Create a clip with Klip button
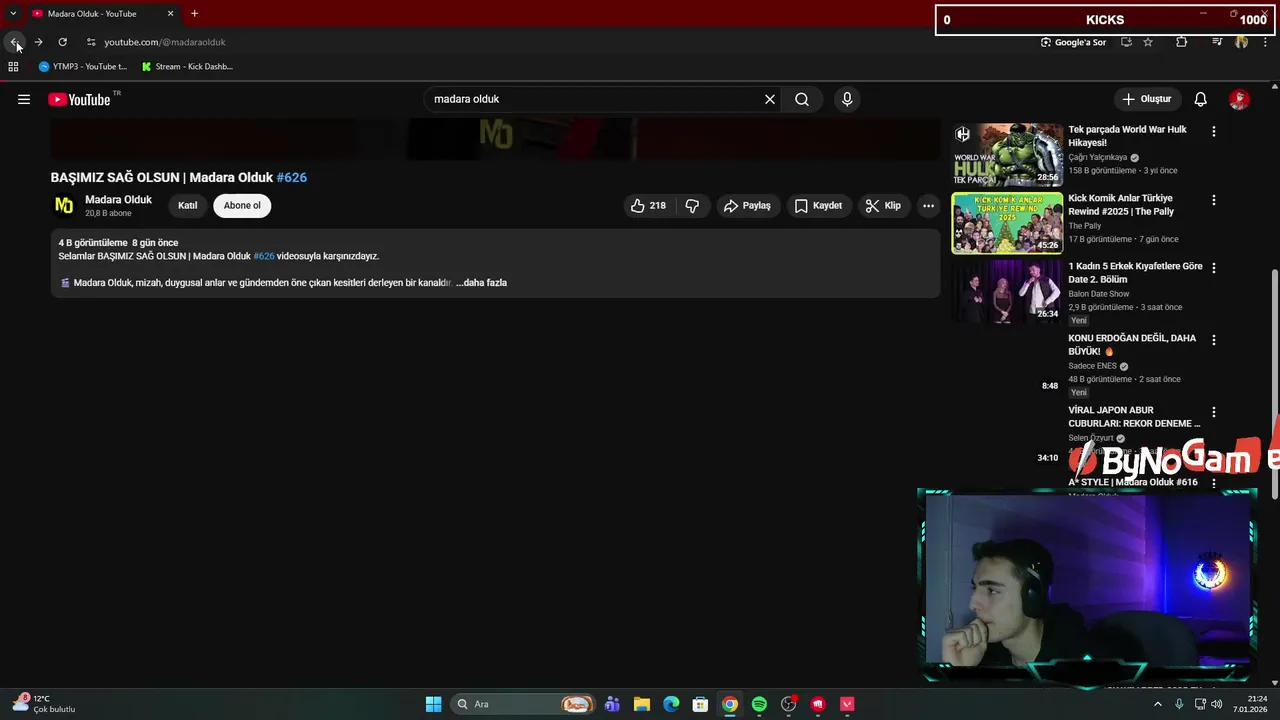Screen dimensions: 1280x720 (x=883, y=205)
